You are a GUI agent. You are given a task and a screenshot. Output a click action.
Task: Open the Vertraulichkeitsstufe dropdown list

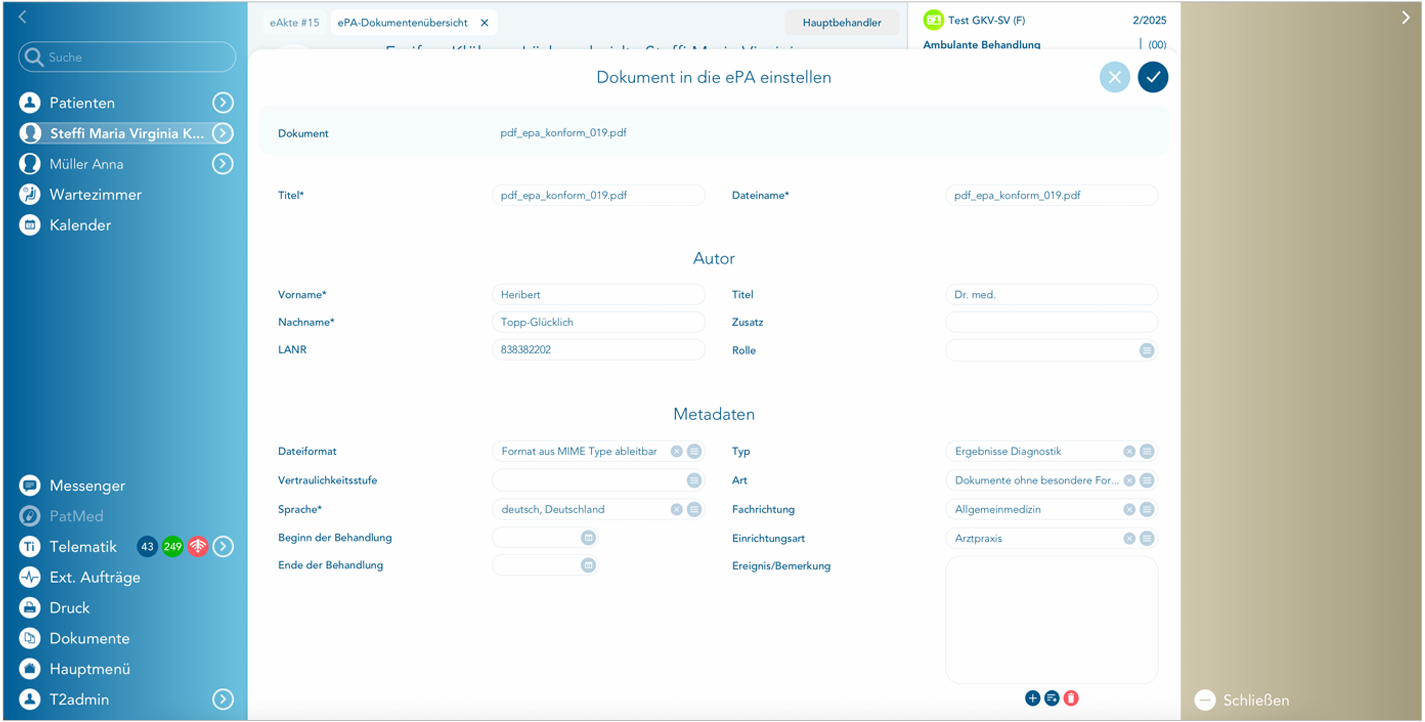tap(694, 481)
